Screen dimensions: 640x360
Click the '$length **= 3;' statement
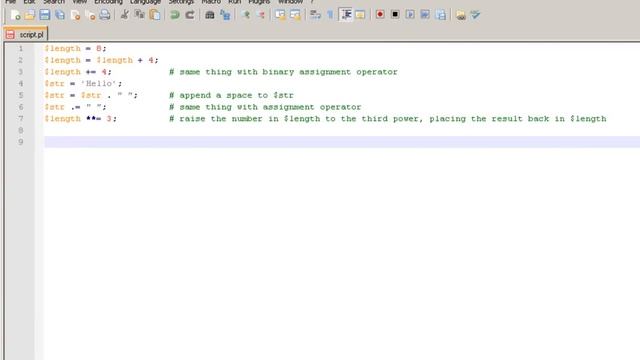(x=80, y=119)
